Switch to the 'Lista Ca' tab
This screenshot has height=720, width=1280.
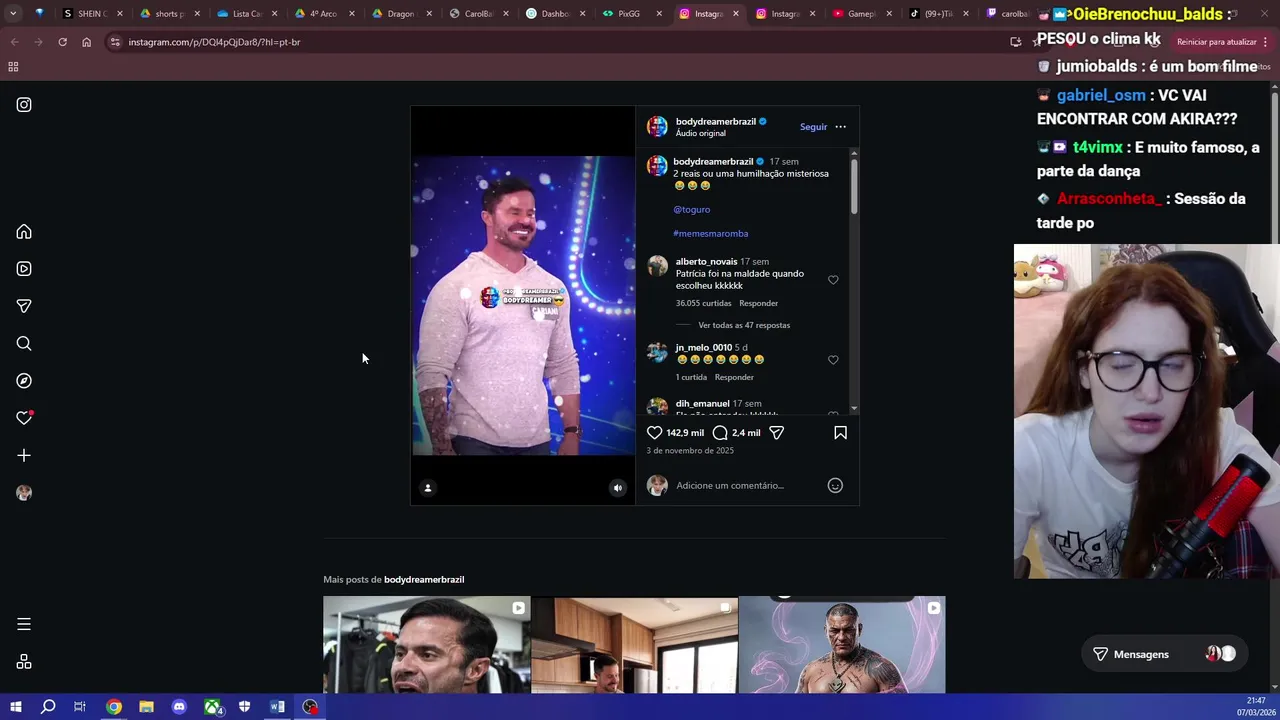[247, 14]
